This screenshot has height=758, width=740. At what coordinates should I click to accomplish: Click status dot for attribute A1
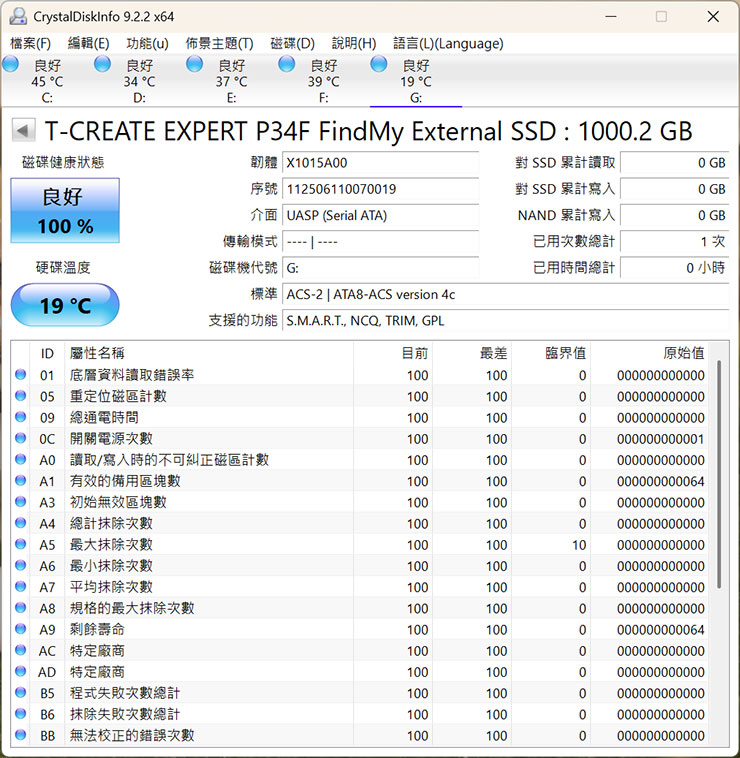coord(20,481)
